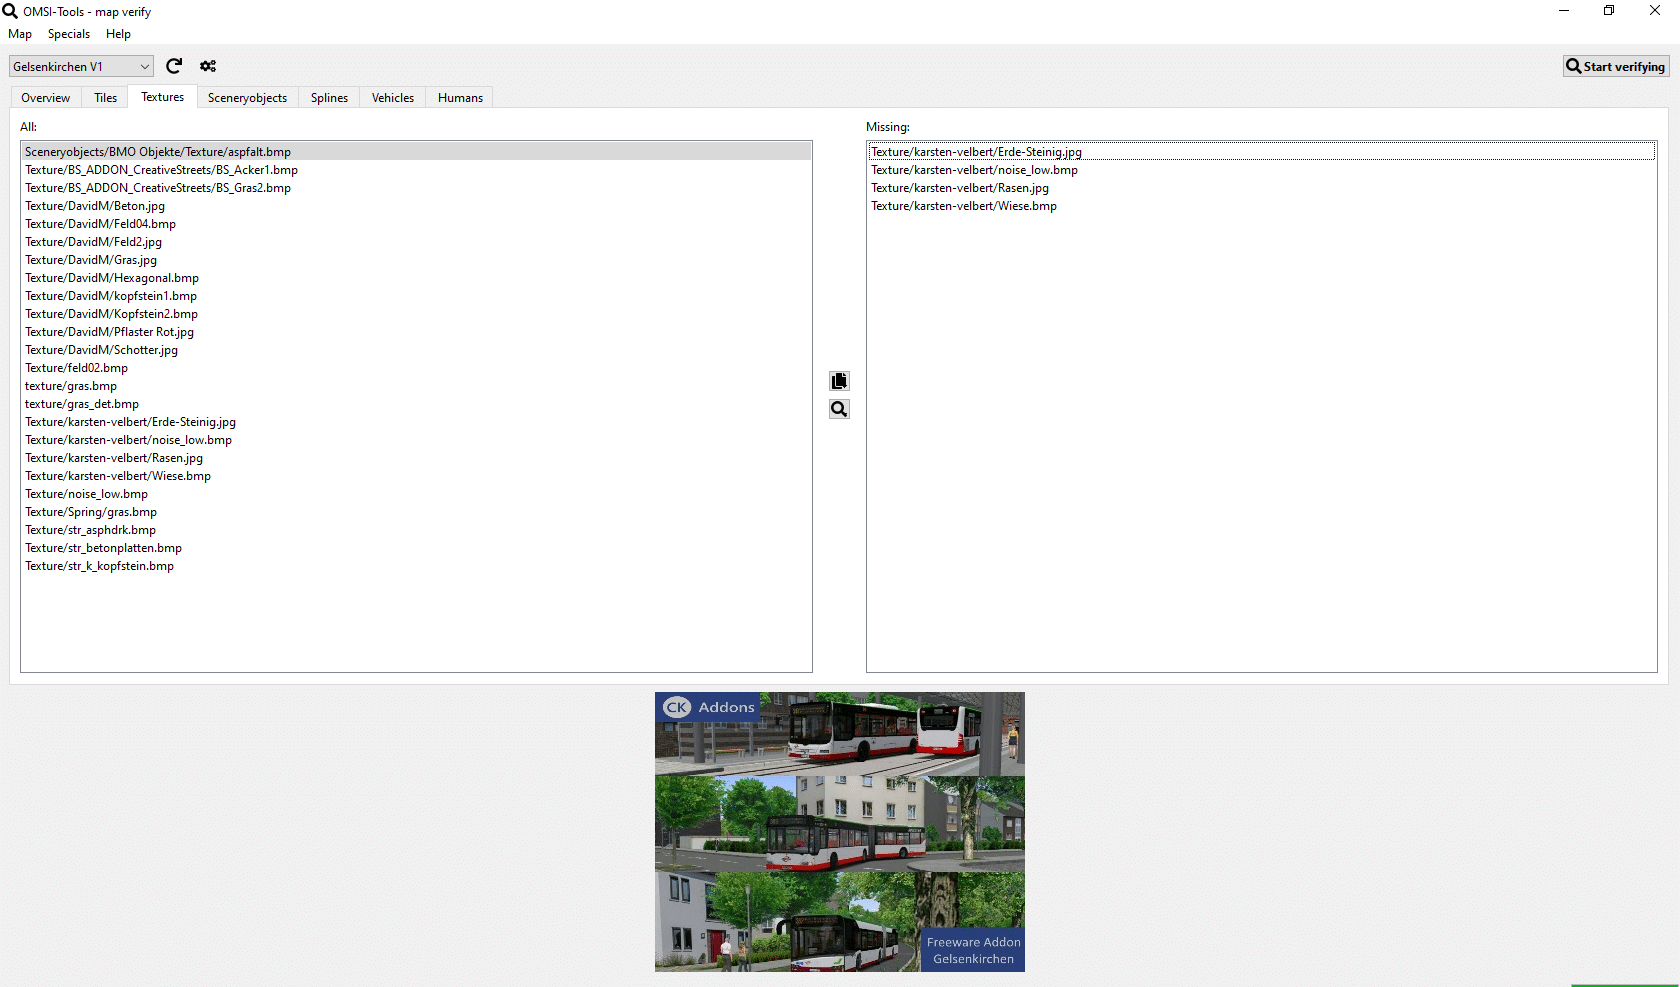Open the Help menu
Image resolution: width=1680 pixels, height=987 pixels.
pos(118,34)
